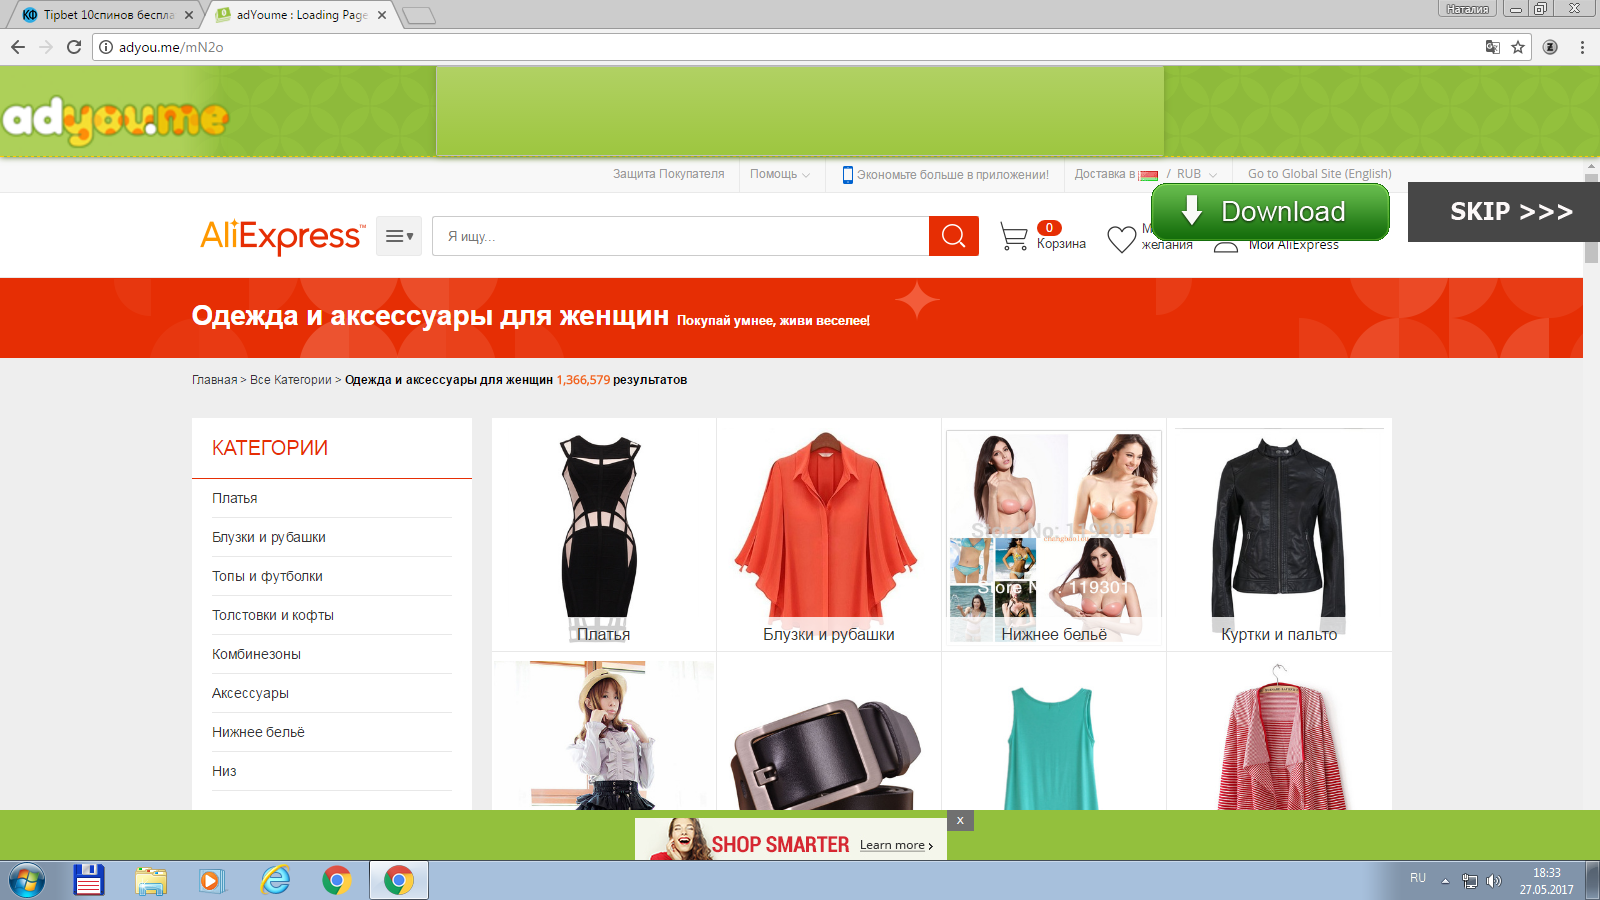Click the wishlist heart icon
The height and width of the screenshot is (900, 1600).
point(1122,239)
